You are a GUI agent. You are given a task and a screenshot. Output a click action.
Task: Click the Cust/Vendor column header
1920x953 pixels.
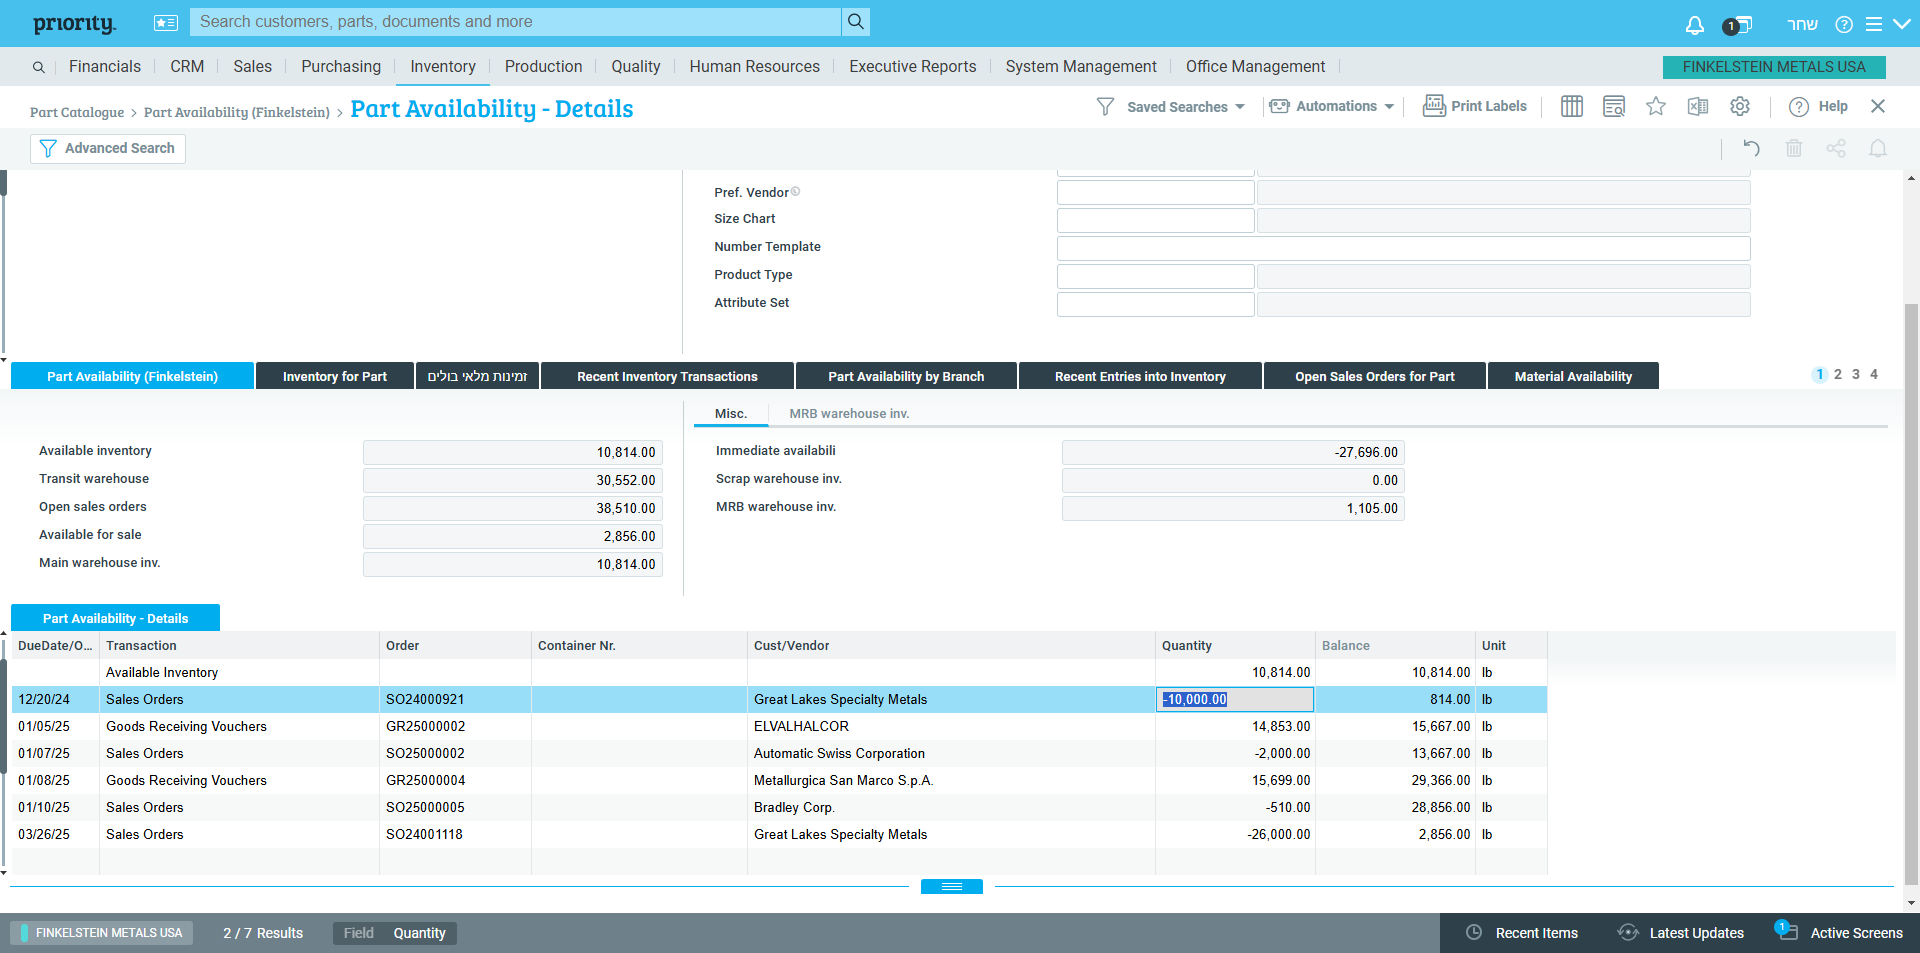951,645
